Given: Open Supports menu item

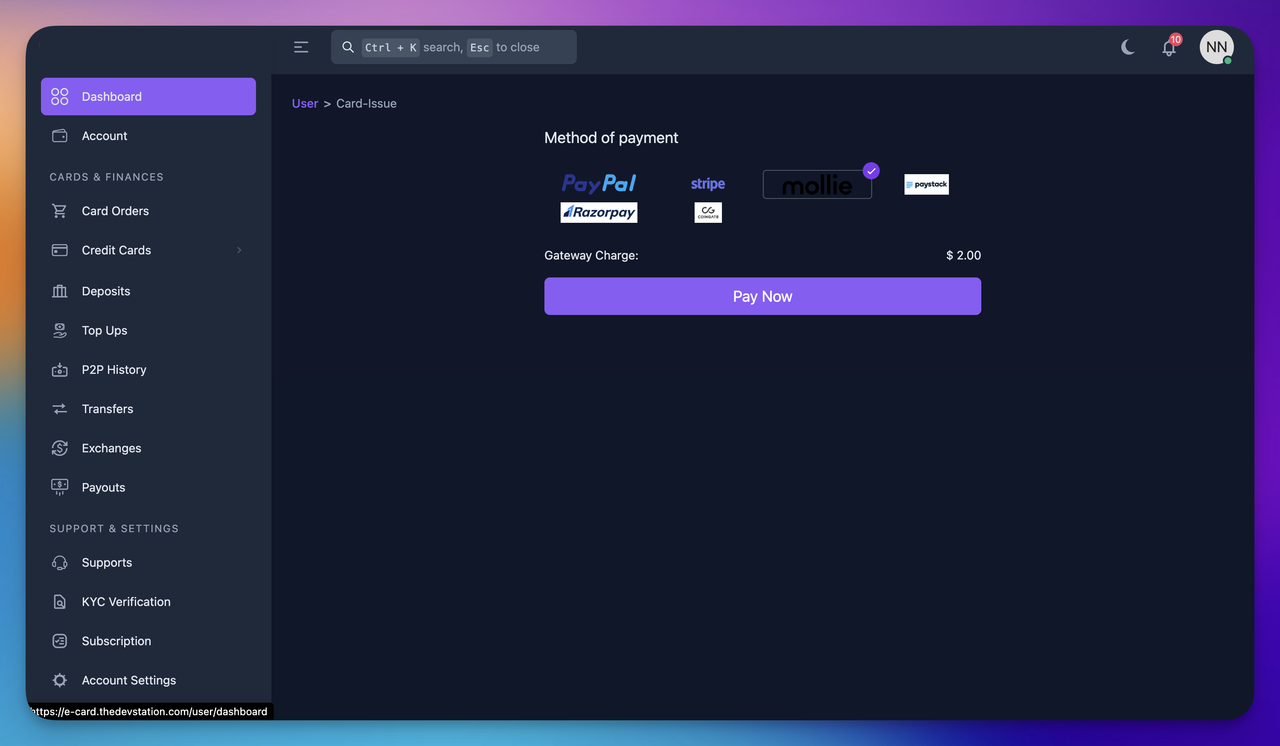Looking at the screenshot, I should pos(148,563).
